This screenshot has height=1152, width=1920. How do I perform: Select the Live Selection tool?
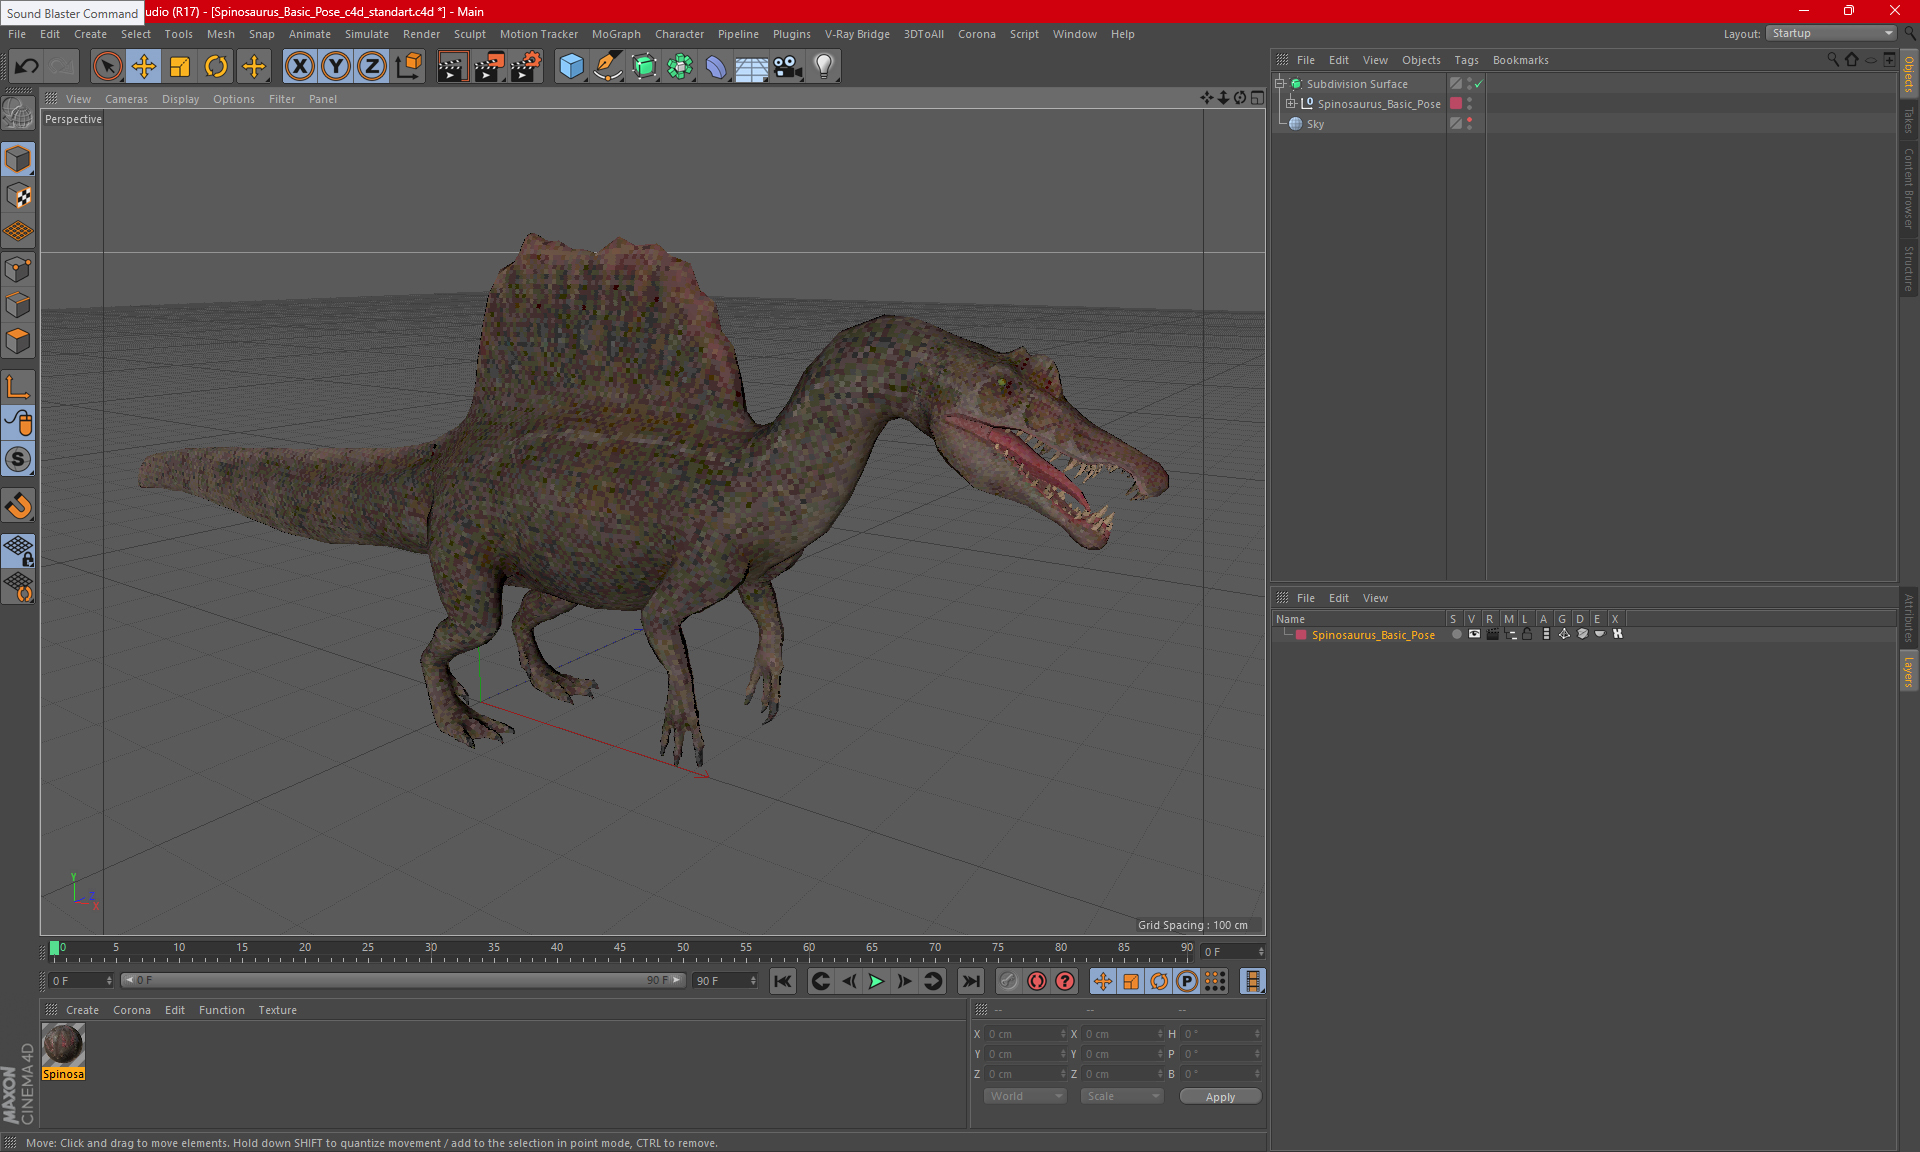107,67
